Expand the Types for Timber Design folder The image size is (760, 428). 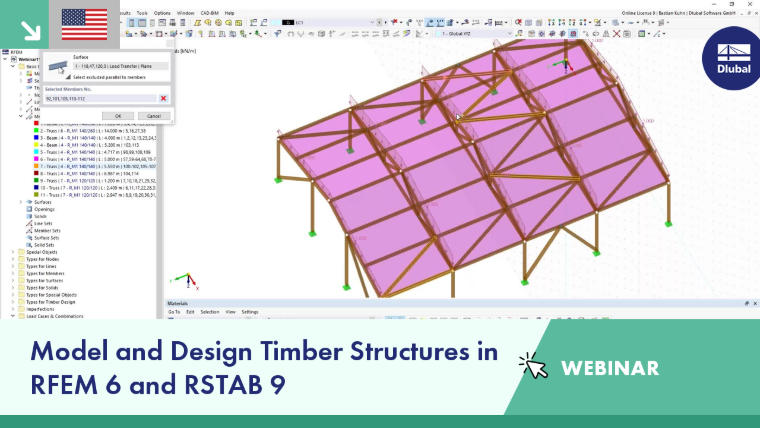tap(13, 302)
